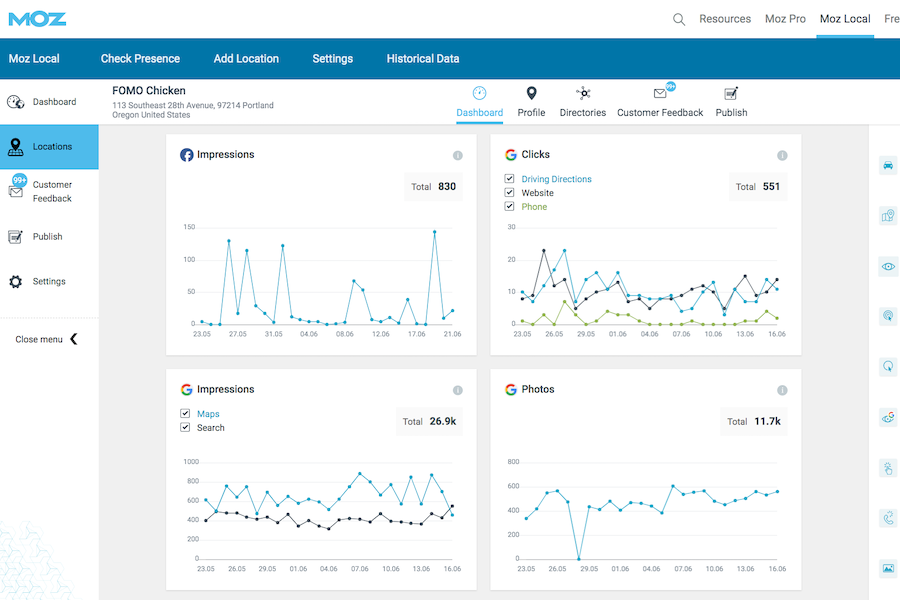This screenshot has height=600, width=900.
Task: Uncheck the Driving Directions checkbox
Action: 510,180
